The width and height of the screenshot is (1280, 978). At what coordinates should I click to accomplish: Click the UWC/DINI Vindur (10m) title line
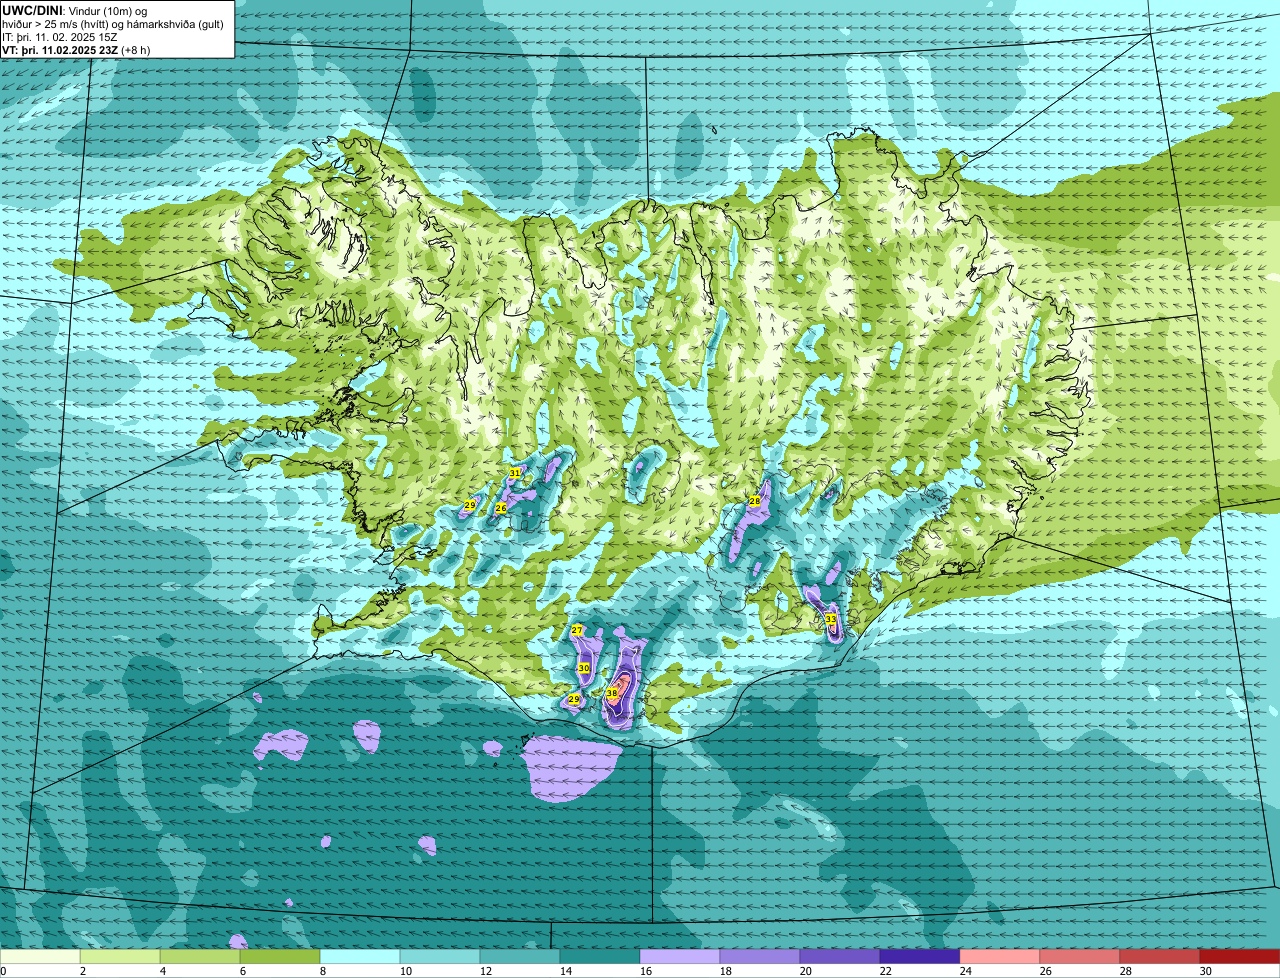[75, 10]
